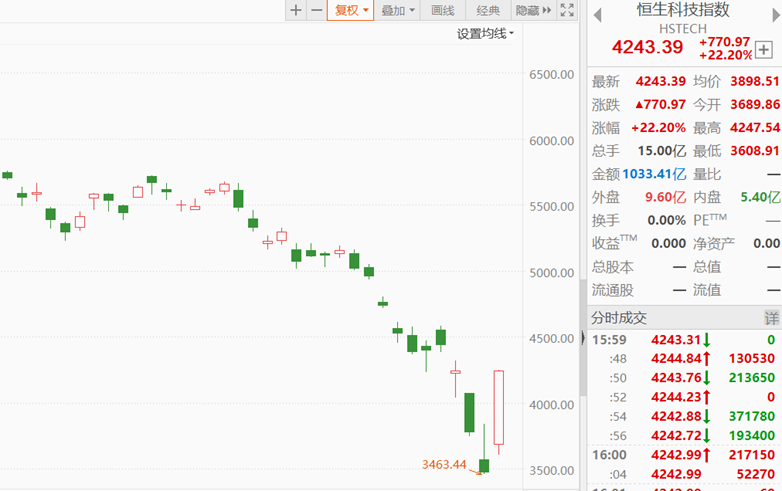Click the 内盘 value 5.40亿
Viewport: 782px width, 491px height.
point(760,197)
